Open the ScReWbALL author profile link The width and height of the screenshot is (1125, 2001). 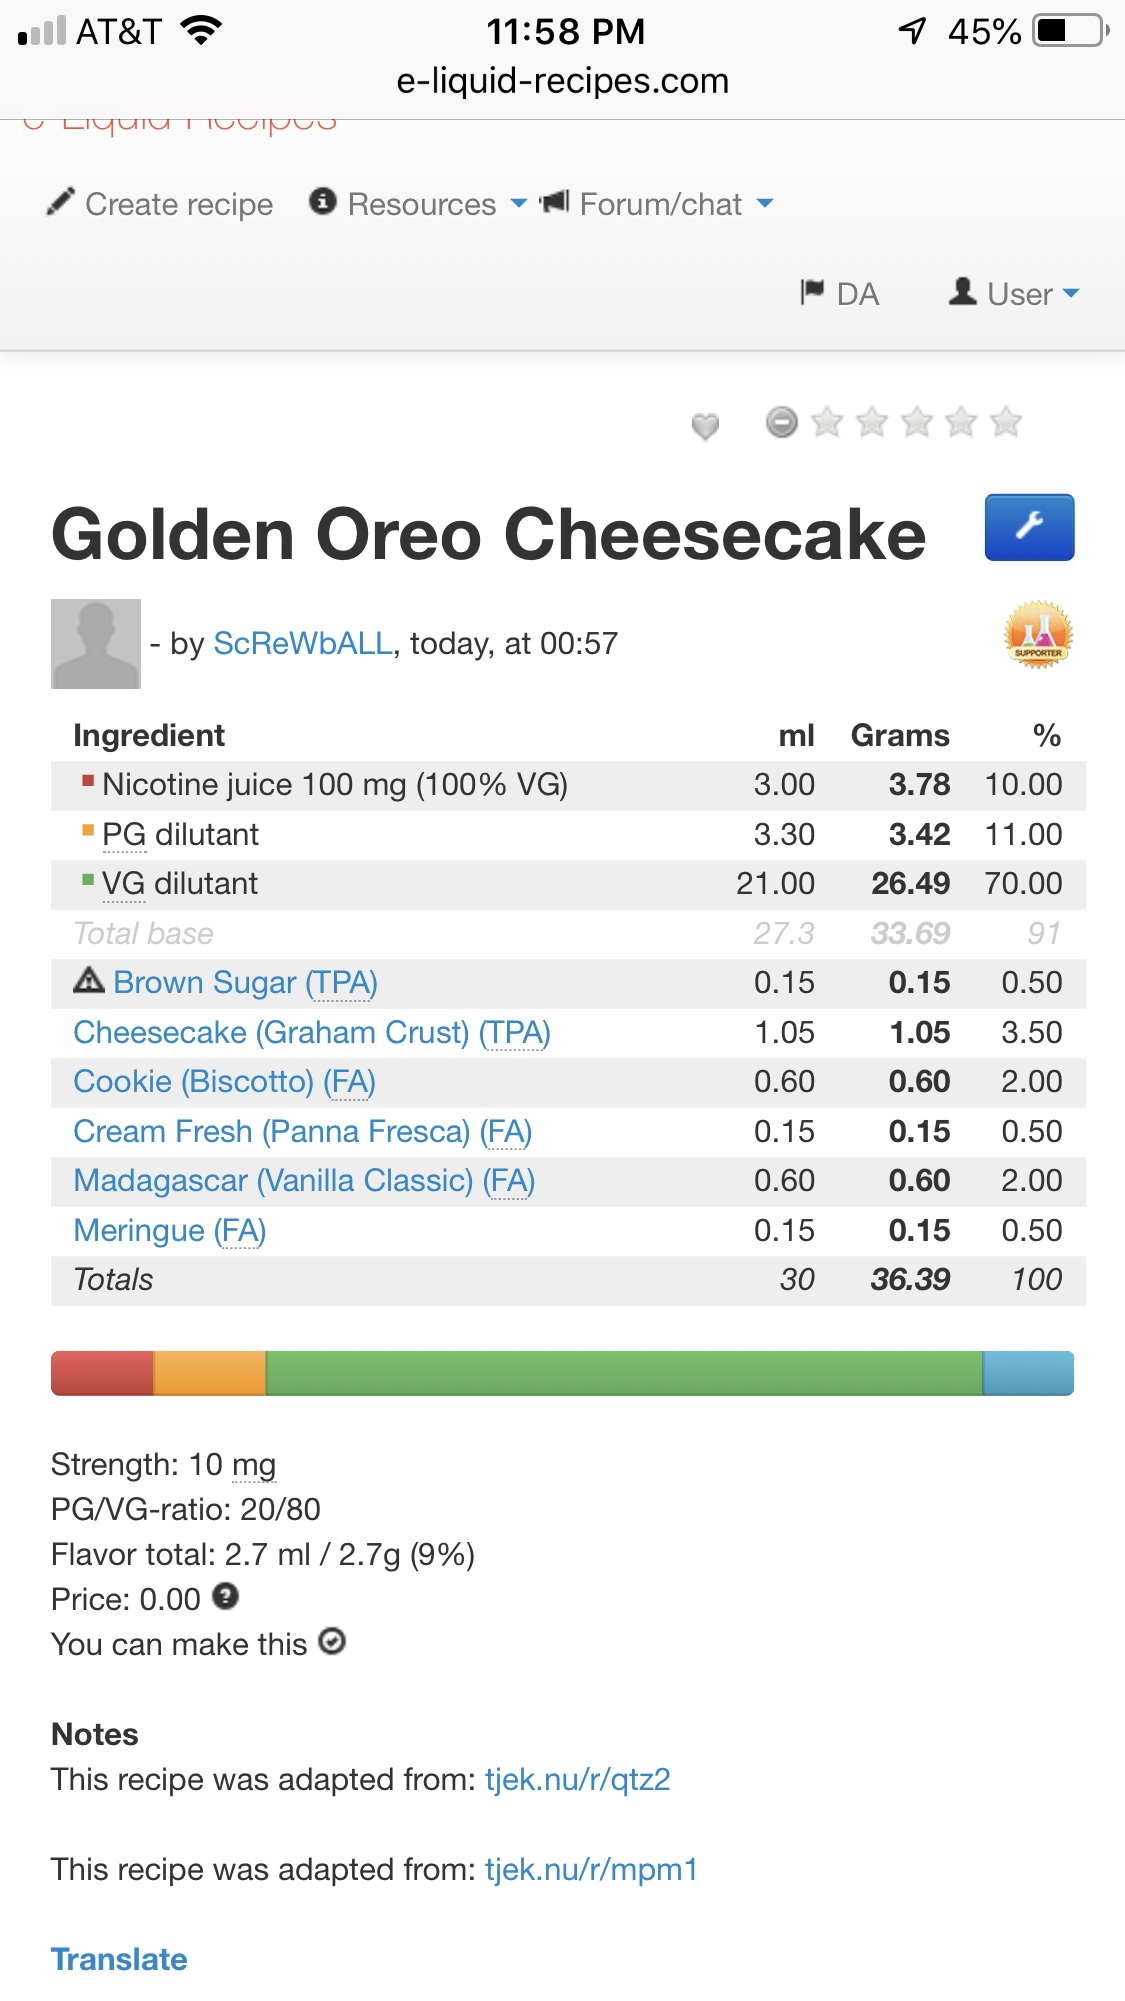pos(303,643)
